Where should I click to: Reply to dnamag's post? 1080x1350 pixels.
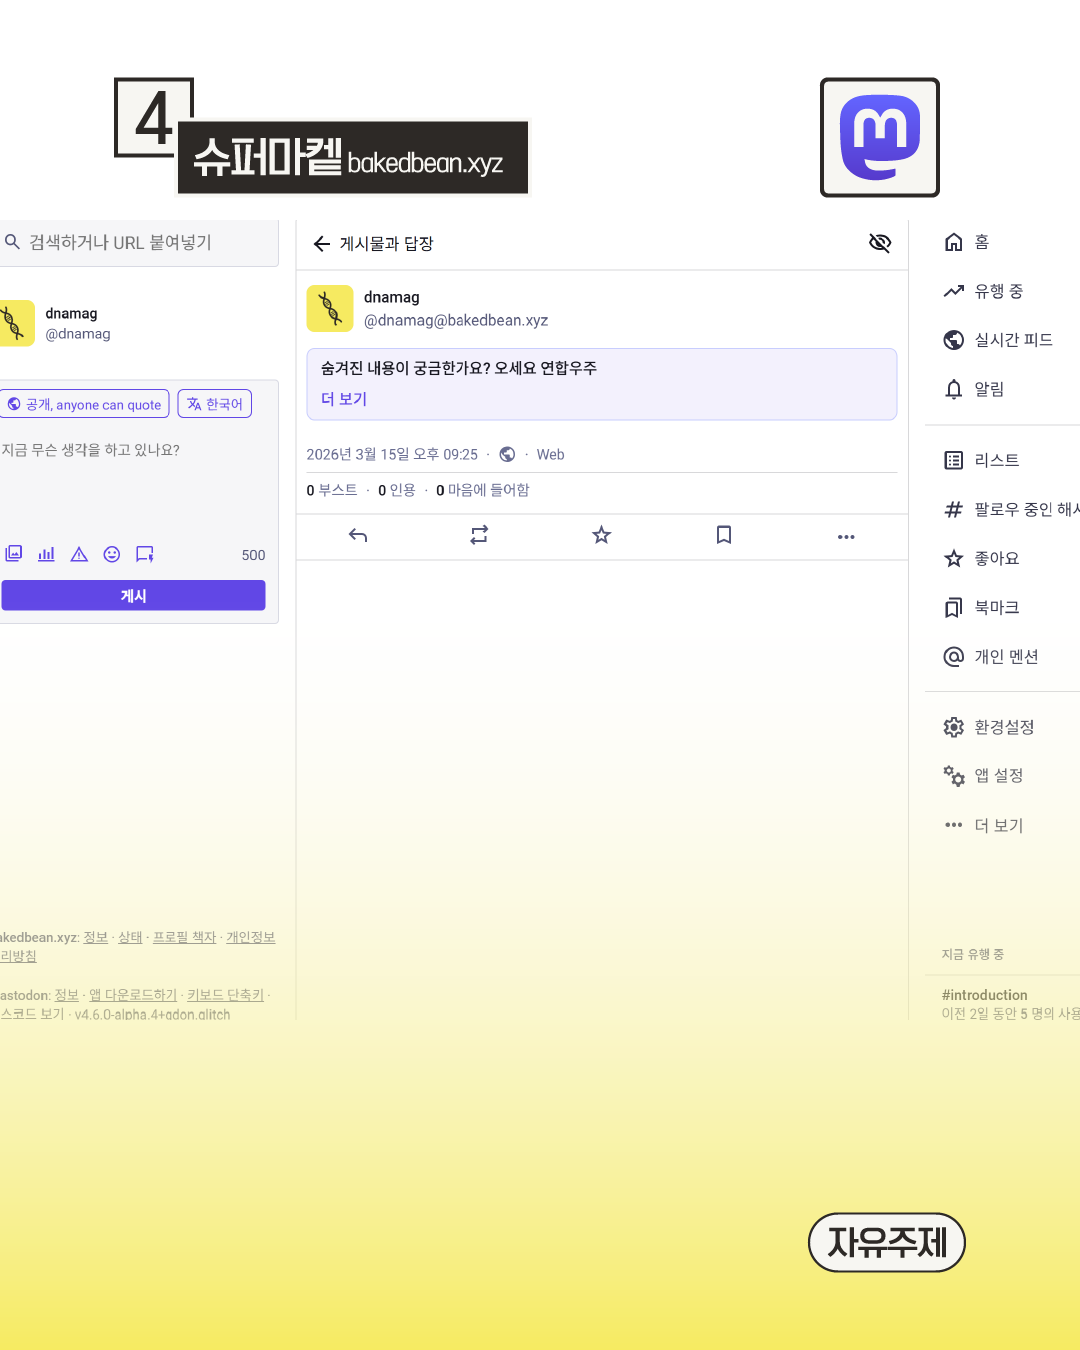(x=357, y=536)
